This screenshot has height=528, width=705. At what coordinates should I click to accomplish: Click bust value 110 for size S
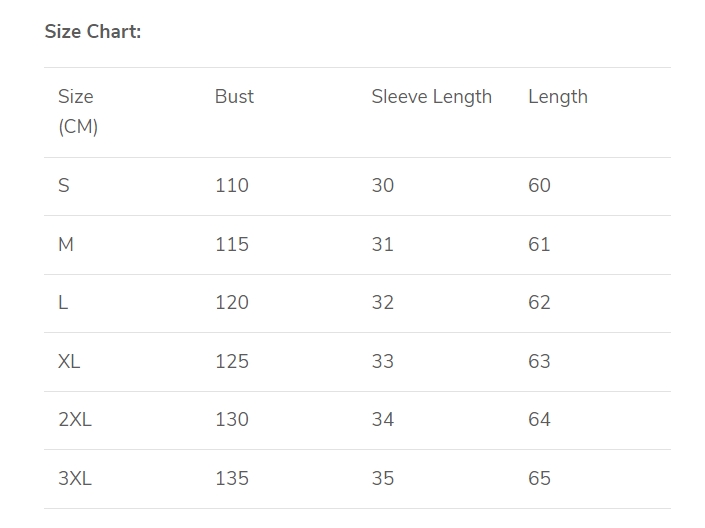[231, 186]
